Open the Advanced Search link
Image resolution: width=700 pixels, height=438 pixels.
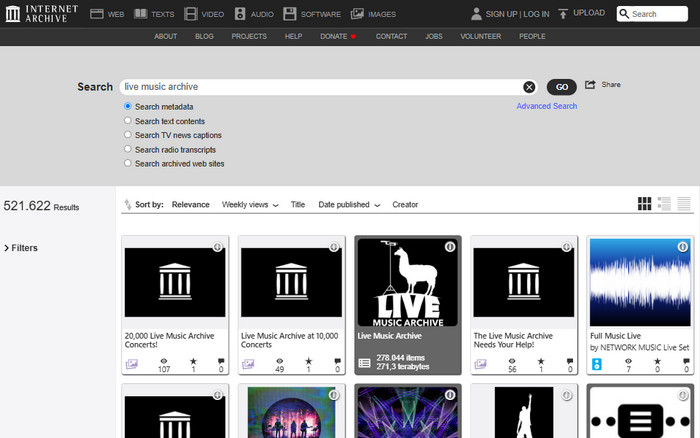tap(546, 106)
